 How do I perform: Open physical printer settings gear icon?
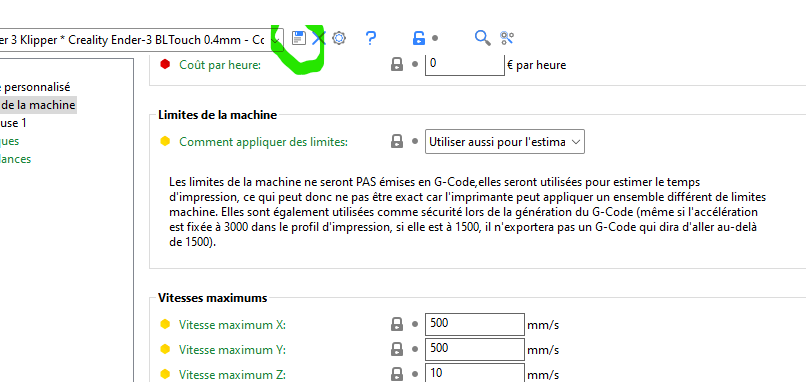tap(339, 38)
